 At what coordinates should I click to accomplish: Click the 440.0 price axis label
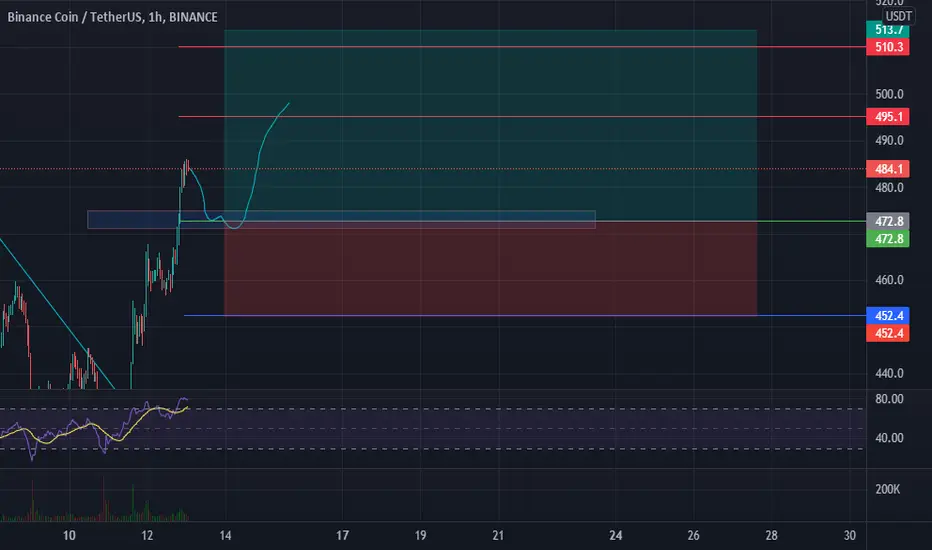click(889, 373)
